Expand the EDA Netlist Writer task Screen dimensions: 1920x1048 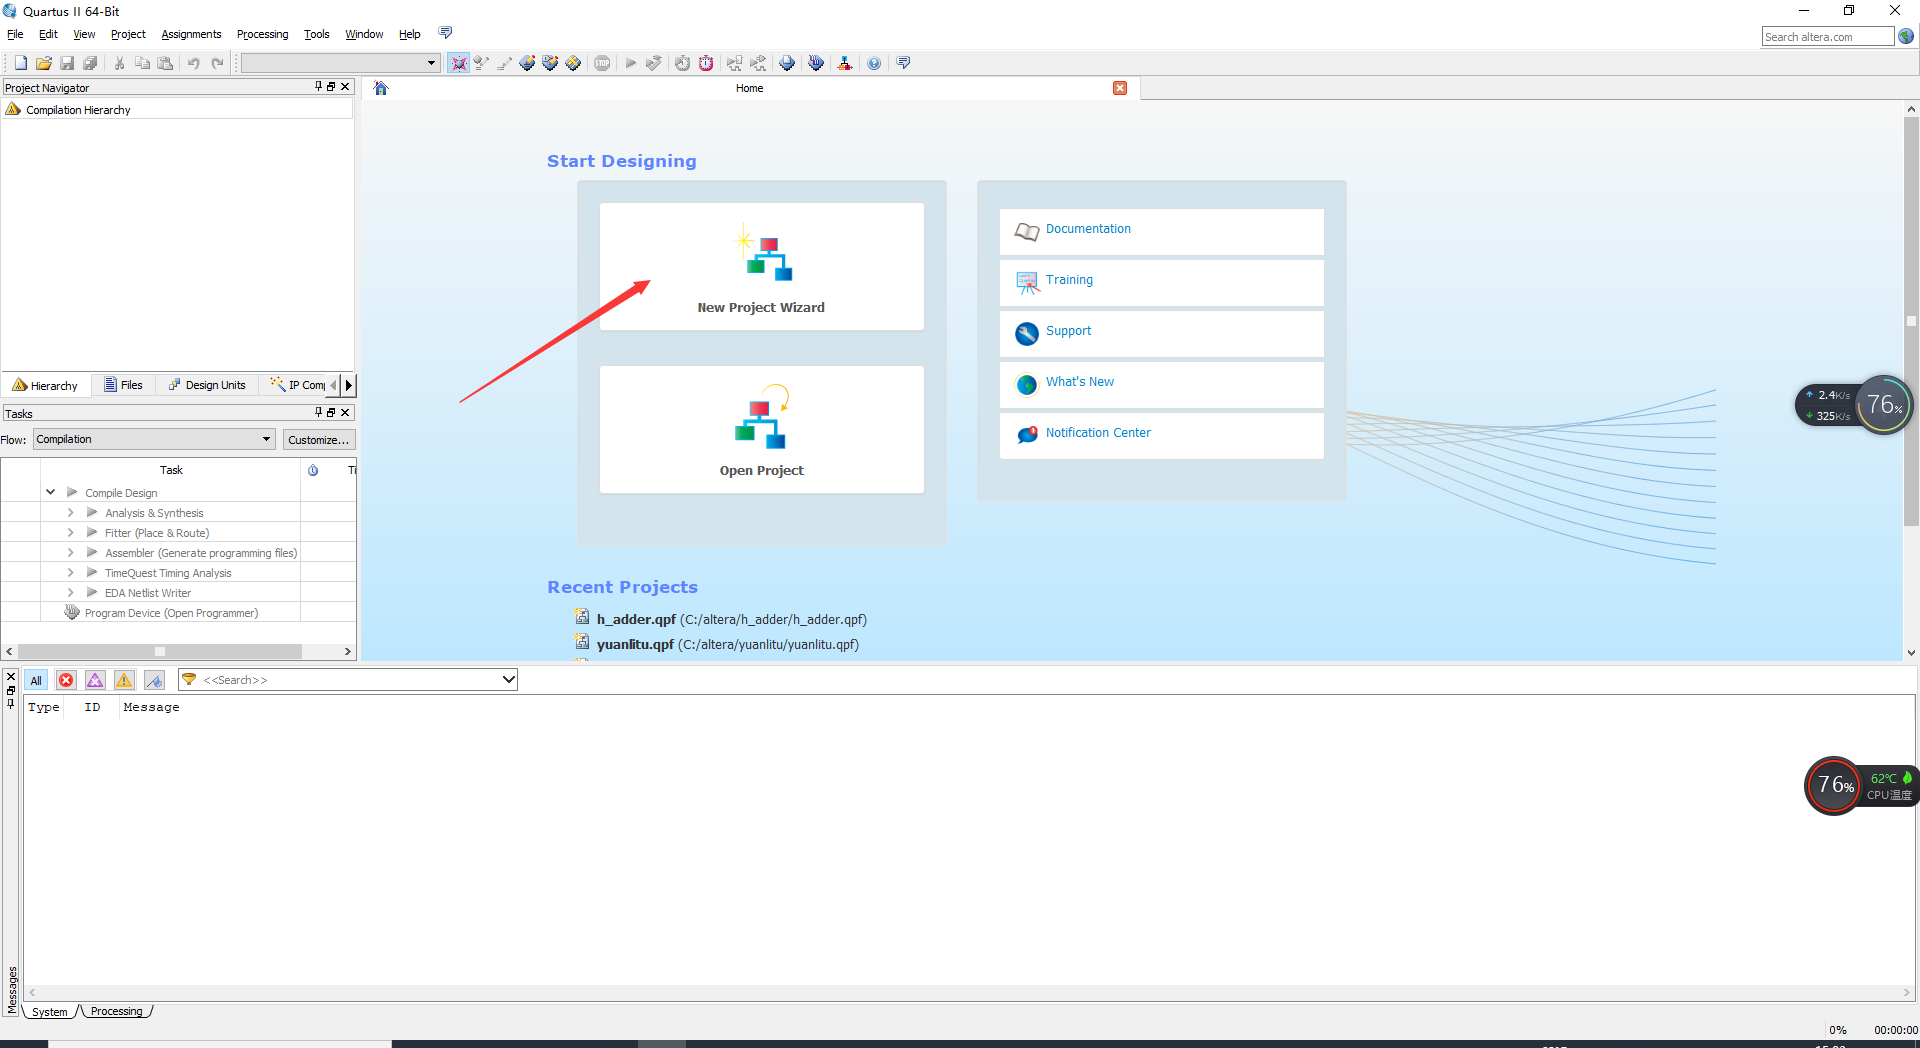71,592
